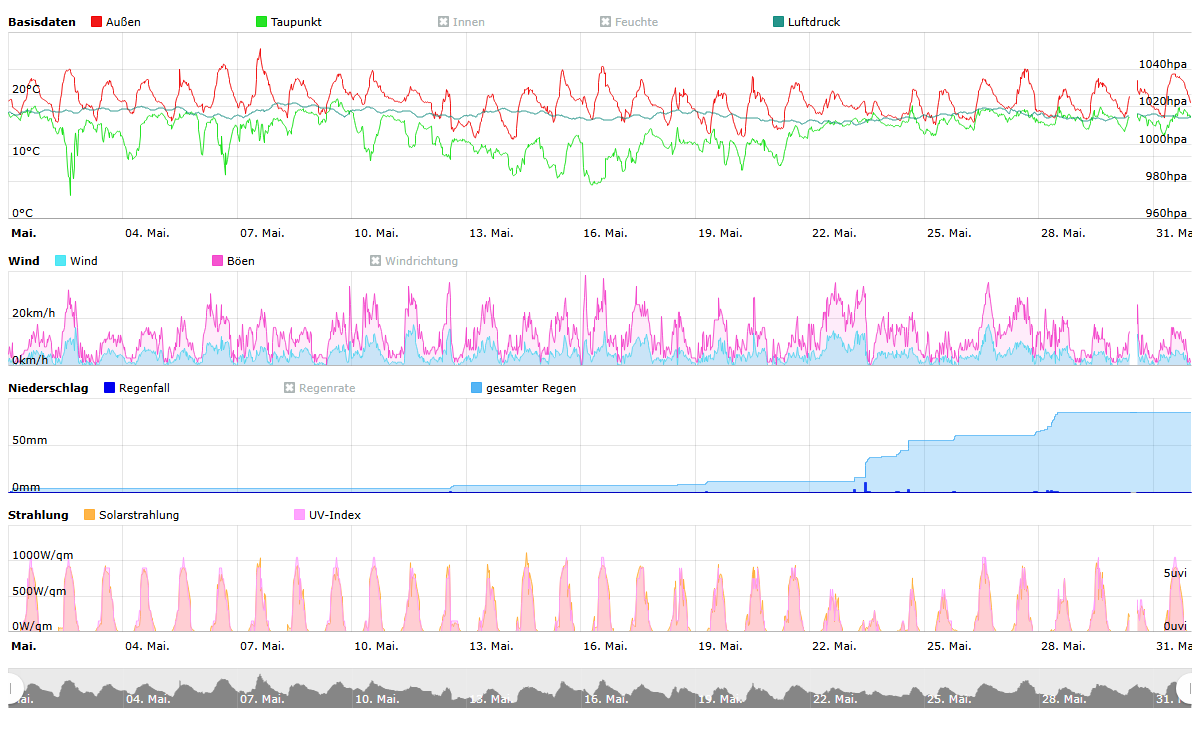Click the Solarstrahlung legend label text
Screen dimensions: 1200x750
[x=139, y=515]
